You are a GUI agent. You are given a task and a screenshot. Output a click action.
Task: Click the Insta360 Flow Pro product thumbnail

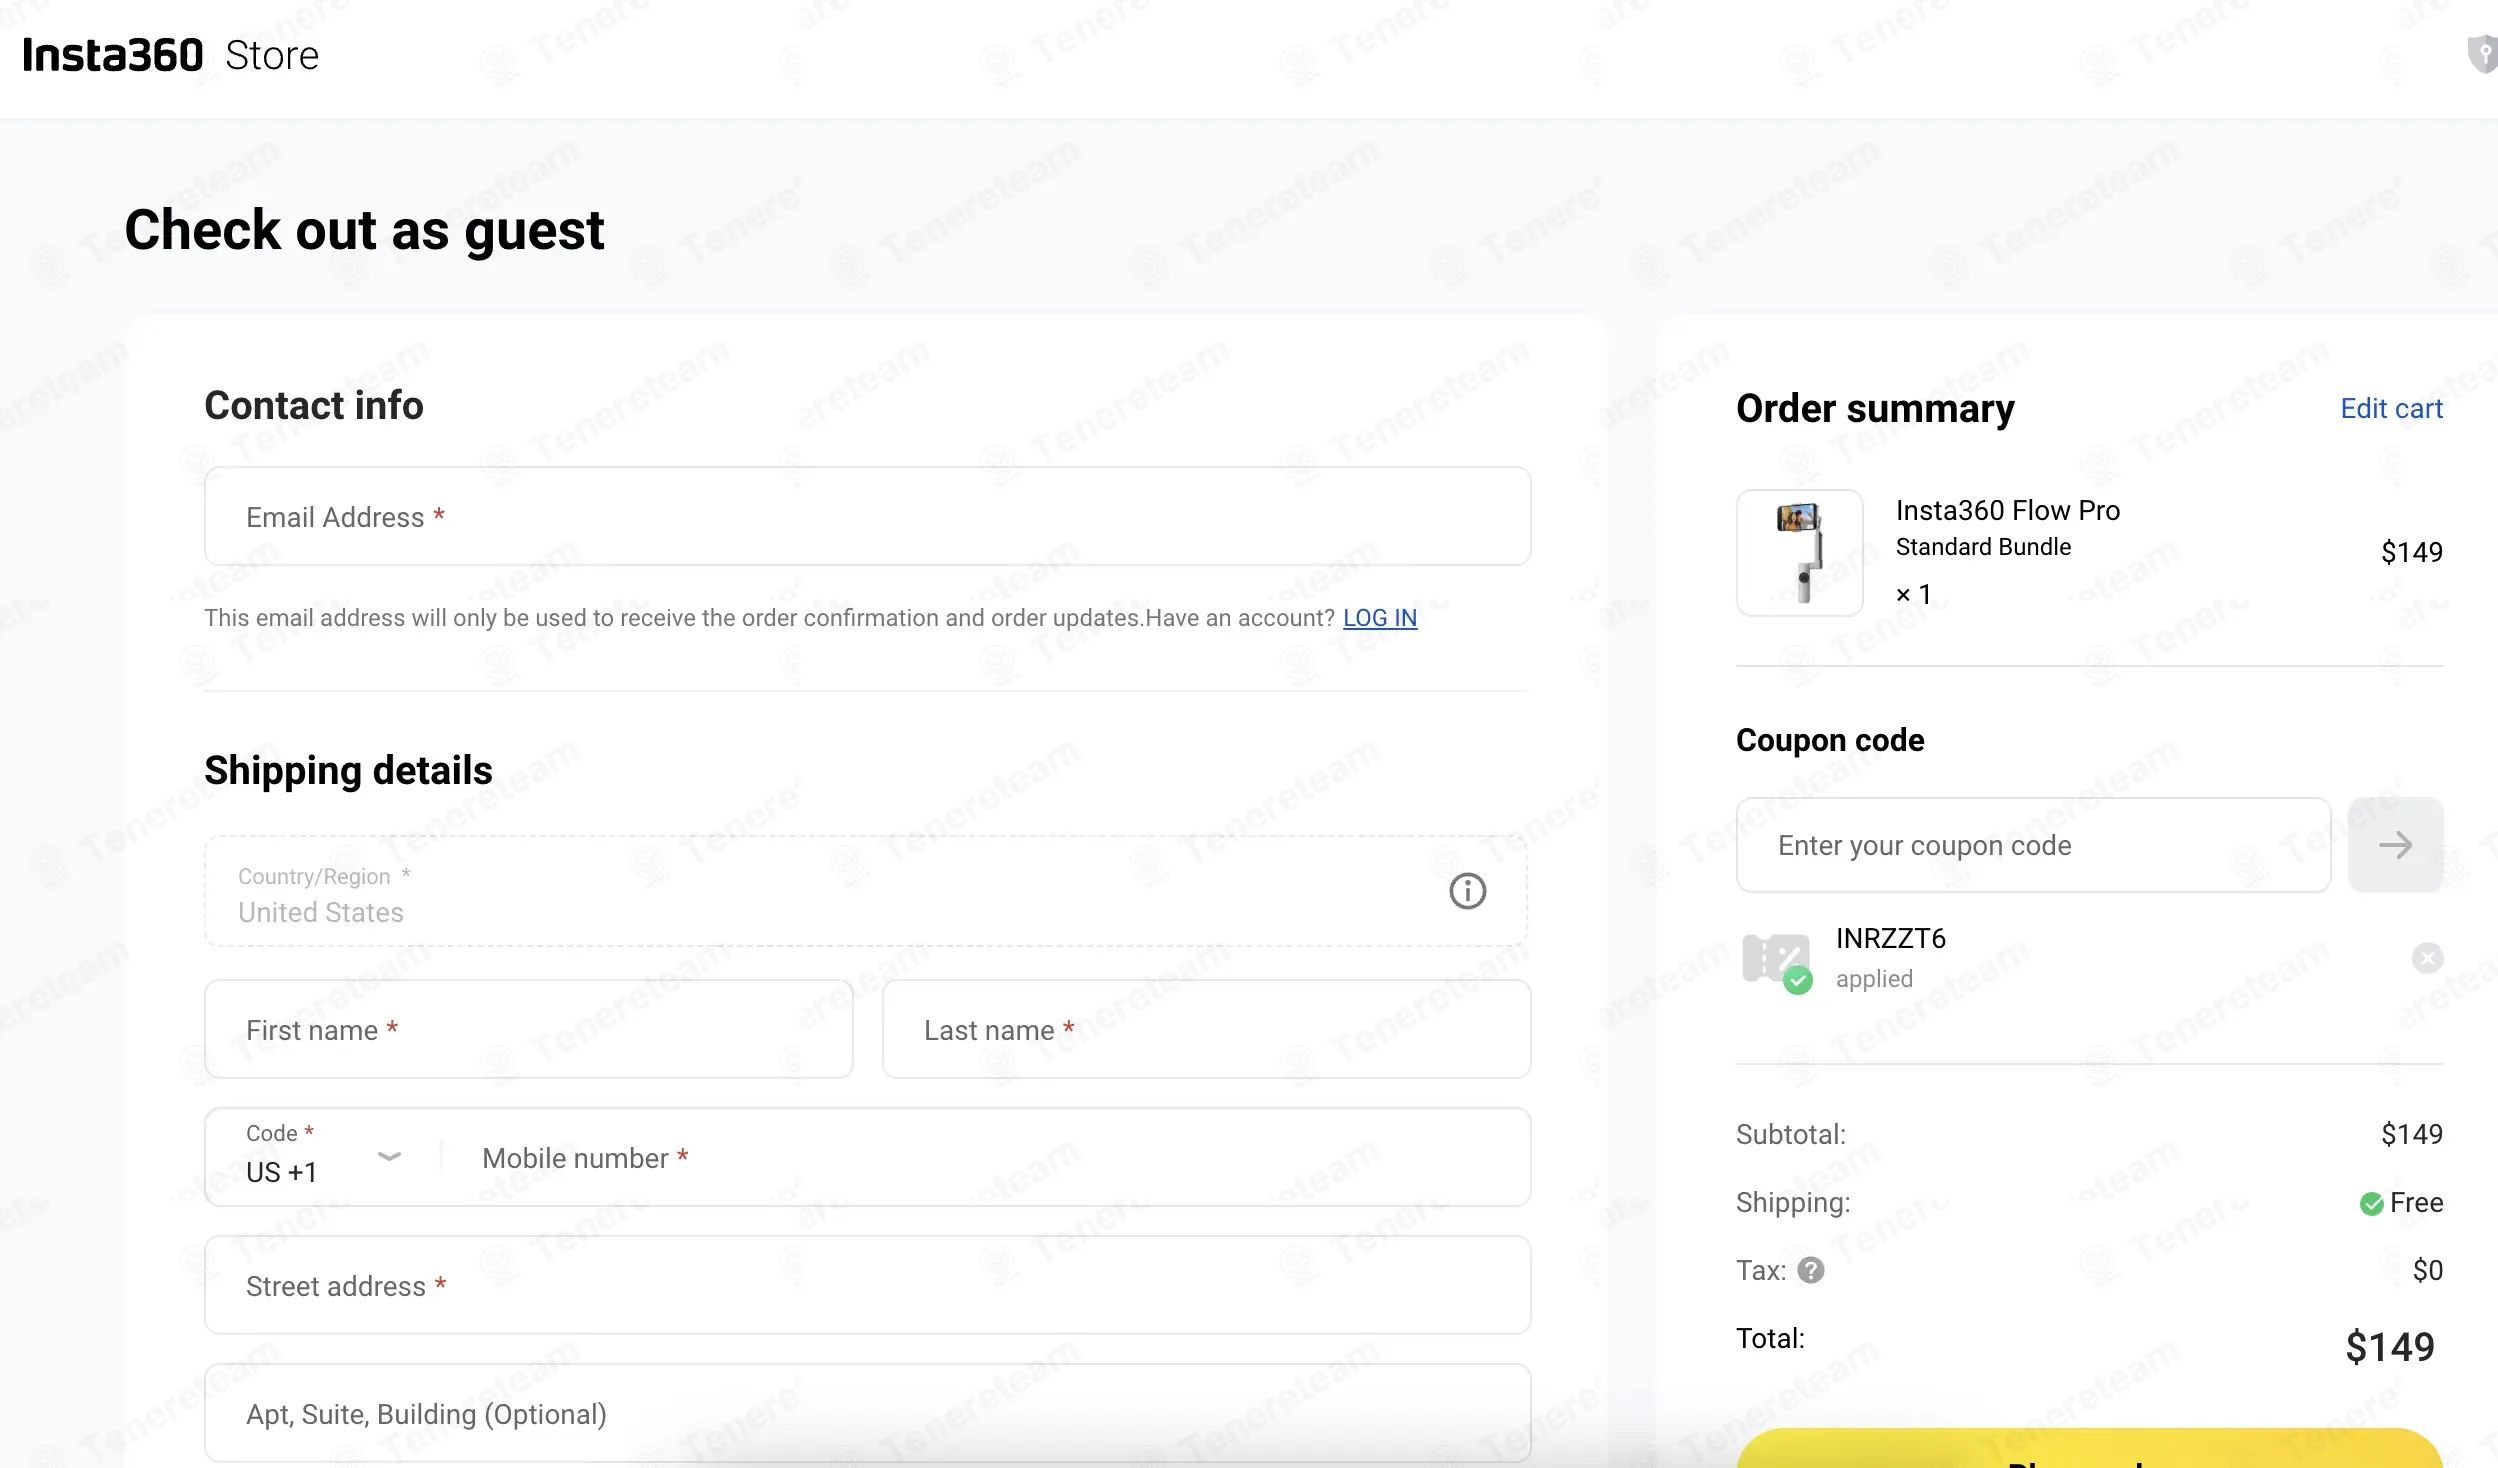pos(1799,553)
